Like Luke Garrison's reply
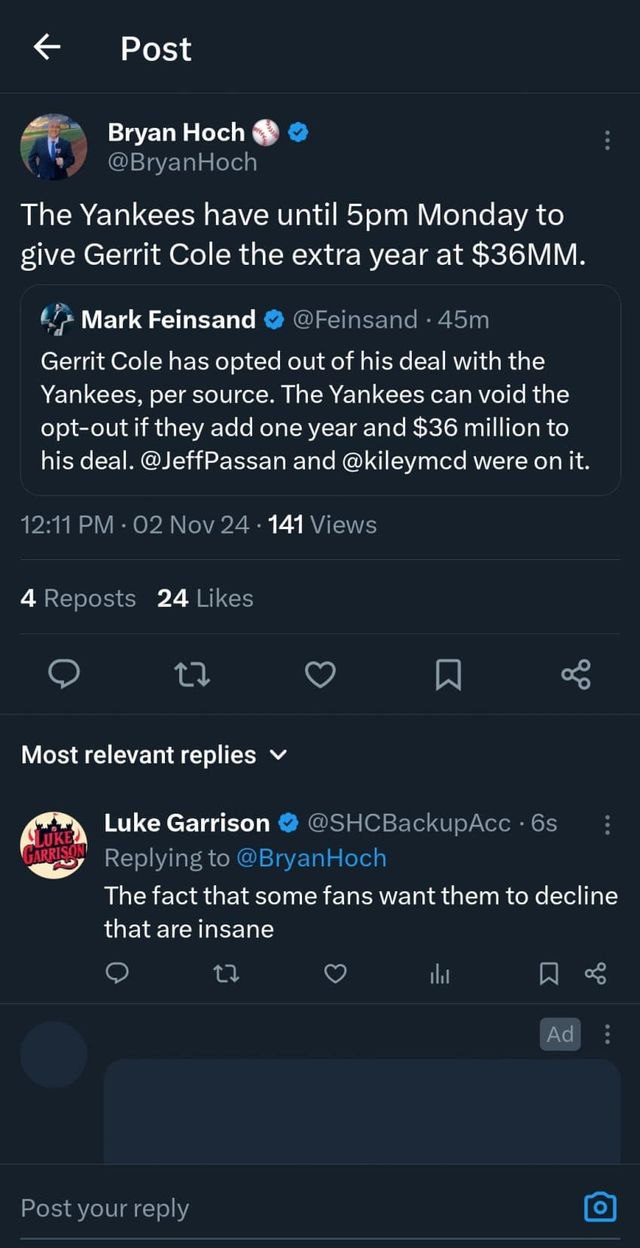This screenshot has height=1248, width=640. (x=336, y=973)
